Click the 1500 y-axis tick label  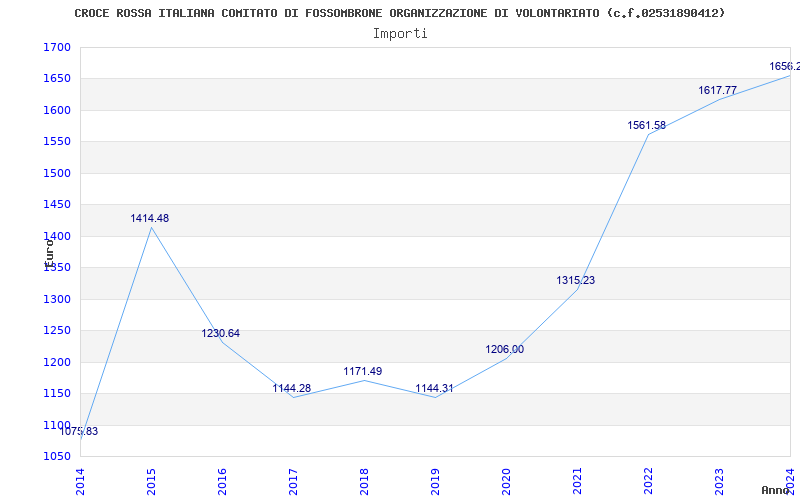(x=57, y=173)
